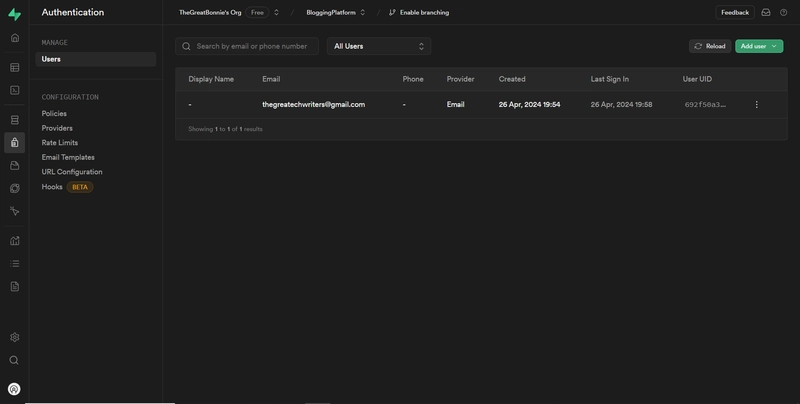This screenshot has width=800, height=404.
Task: Open the Edge Functions icon
Action: point(15,188)
